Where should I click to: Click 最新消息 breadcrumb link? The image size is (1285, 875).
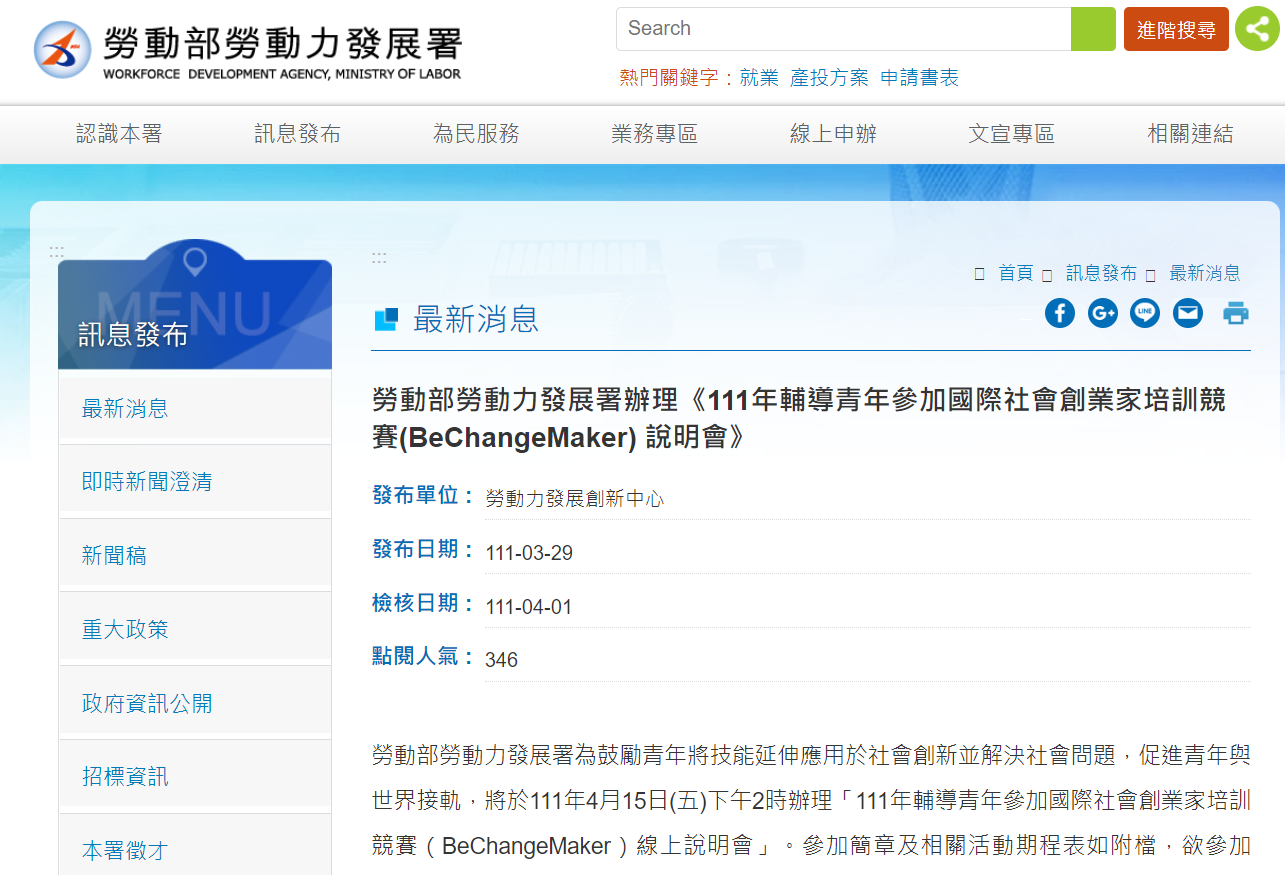coord(1205,273)
